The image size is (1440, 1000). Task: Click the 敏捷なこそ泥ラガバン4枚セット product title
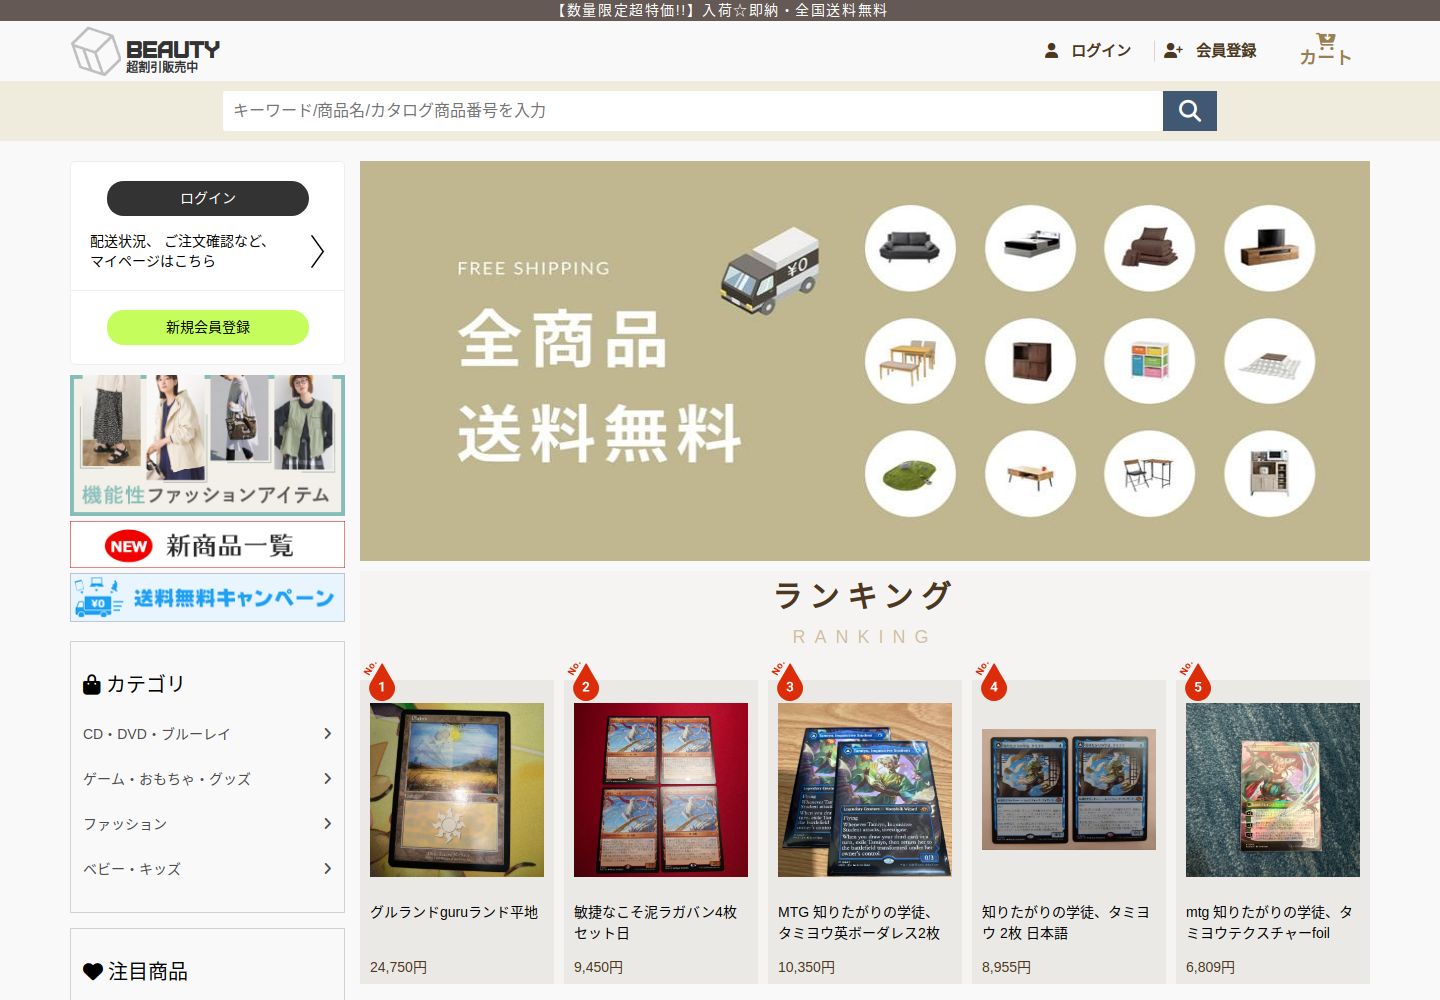656,922
